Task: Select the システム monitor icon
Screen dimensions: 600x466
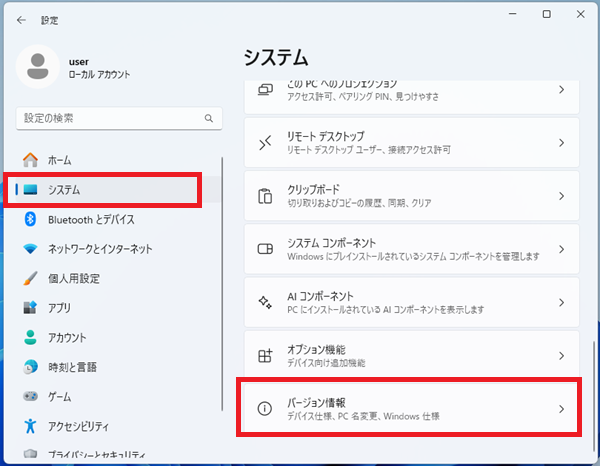Action: (x=30, y=189)
